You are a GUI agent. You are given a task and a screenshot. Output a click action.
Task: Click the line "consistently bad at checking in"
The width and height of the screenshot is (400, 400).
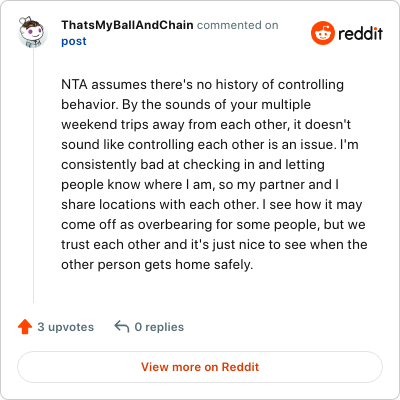193,165
